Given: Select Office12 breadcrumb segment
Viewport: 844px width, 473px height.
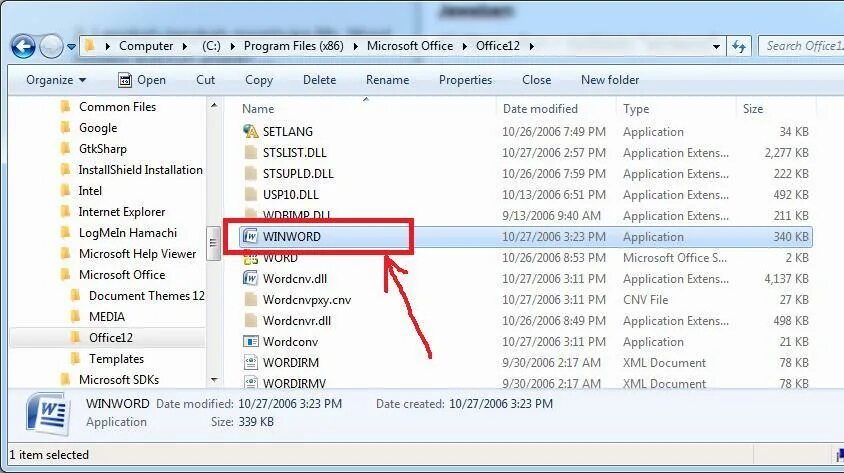Looking at the screenshot, I should (498, 46).
